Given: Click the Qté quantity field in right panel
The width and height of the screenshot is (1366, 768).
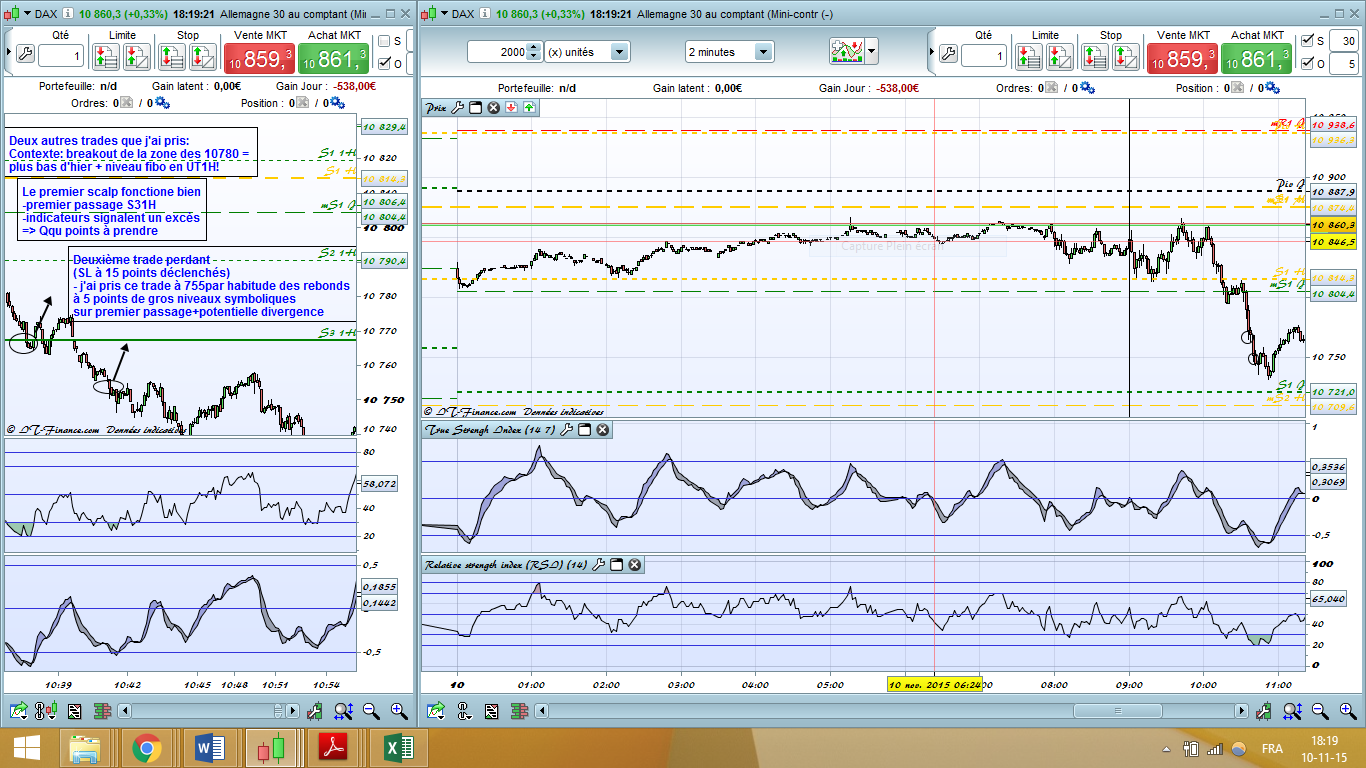Looking at the screenshot, I should (984, 57).
